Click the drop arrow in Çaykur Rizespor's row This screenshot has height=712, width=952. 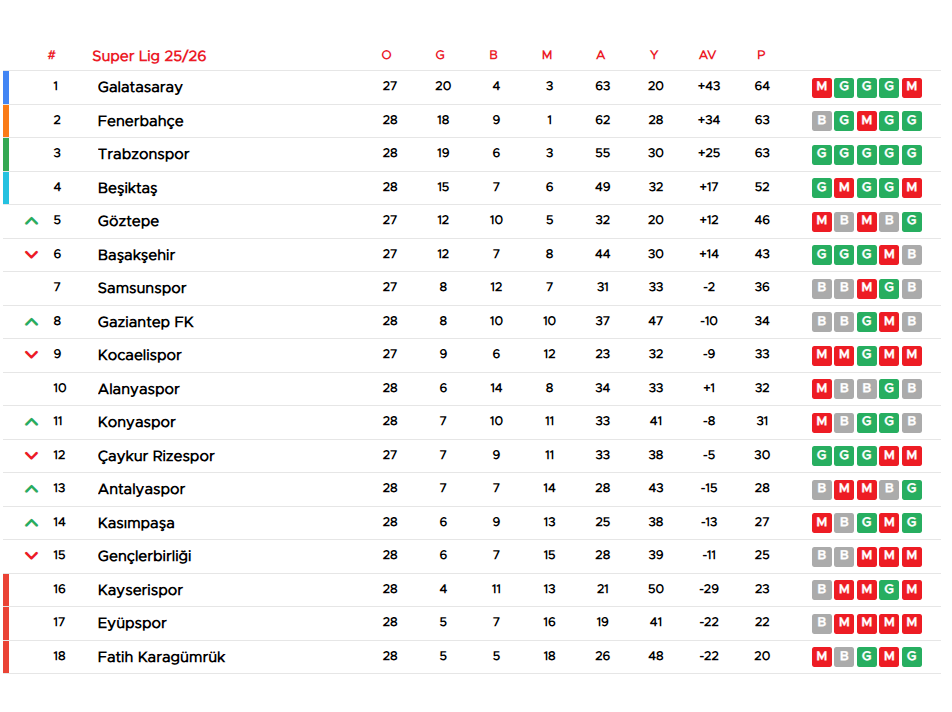[x=31, y=456]
